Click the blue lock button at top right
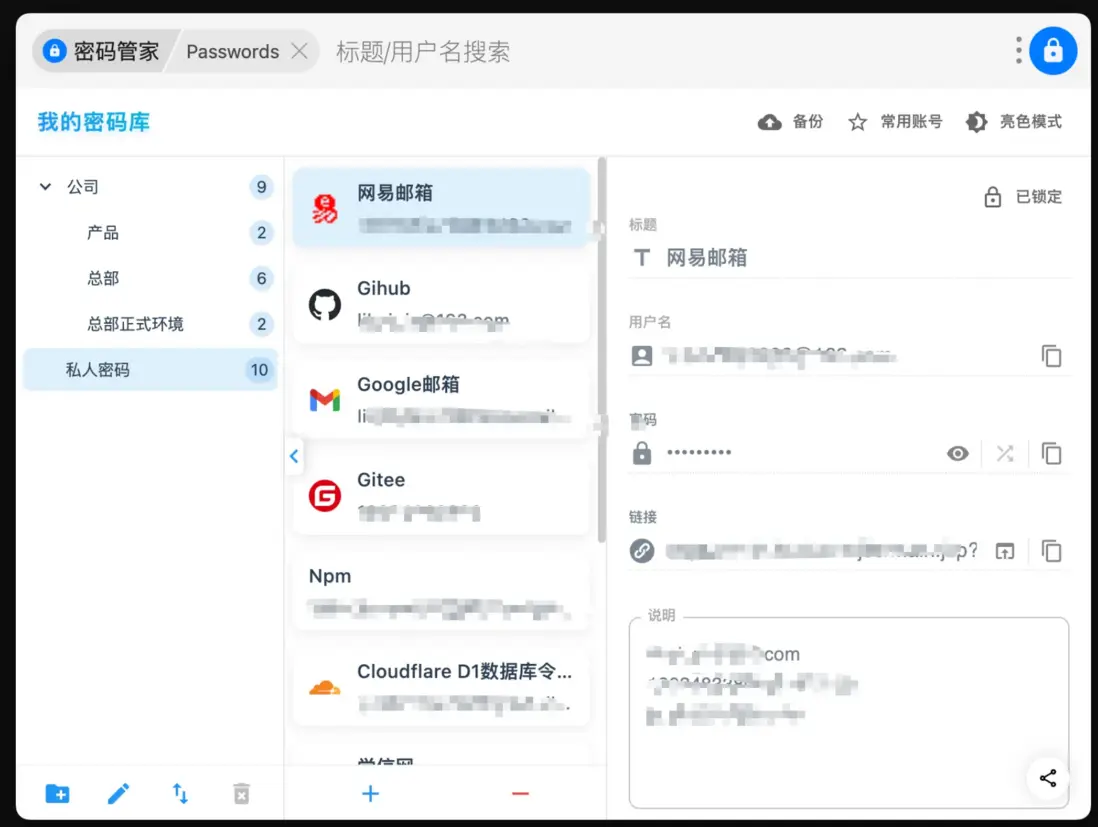1098x827 pixels. 1052,51
